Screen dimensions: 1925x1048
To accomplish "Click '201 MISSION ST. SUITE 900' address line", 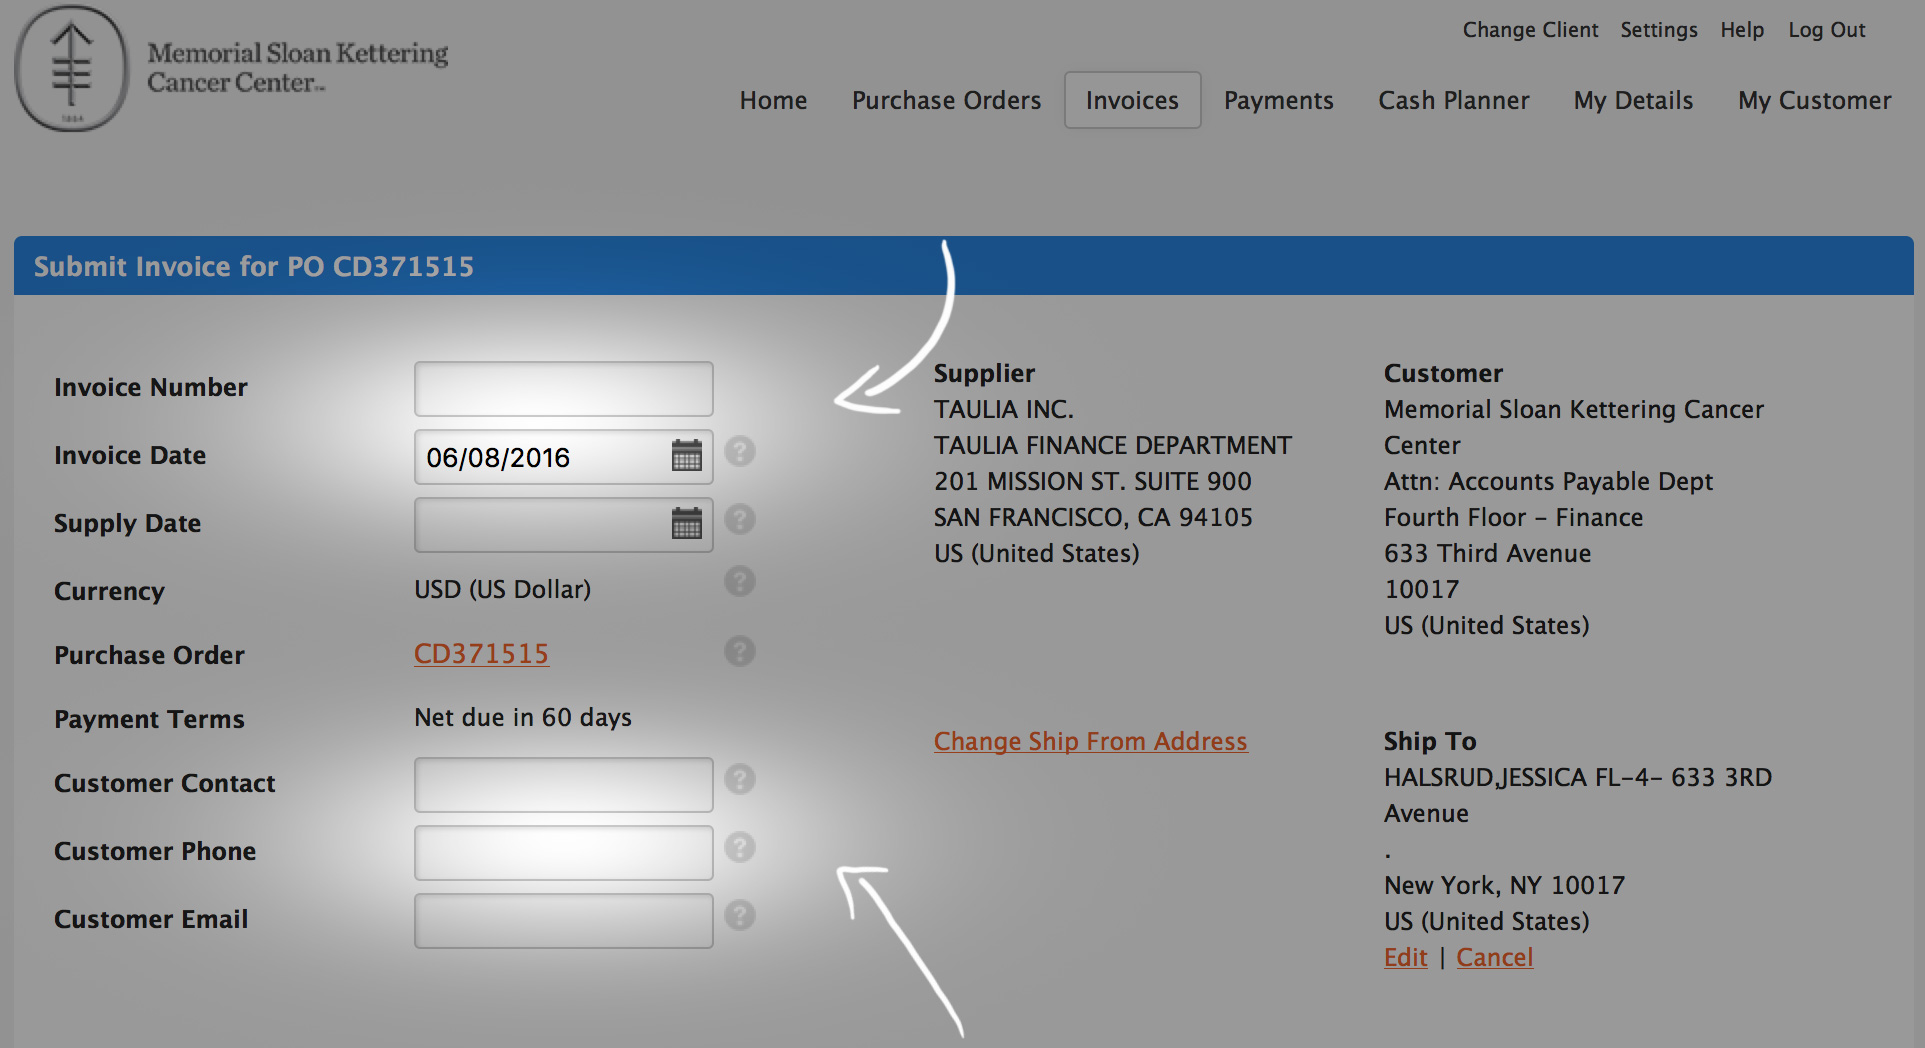I will point(1092,481).
